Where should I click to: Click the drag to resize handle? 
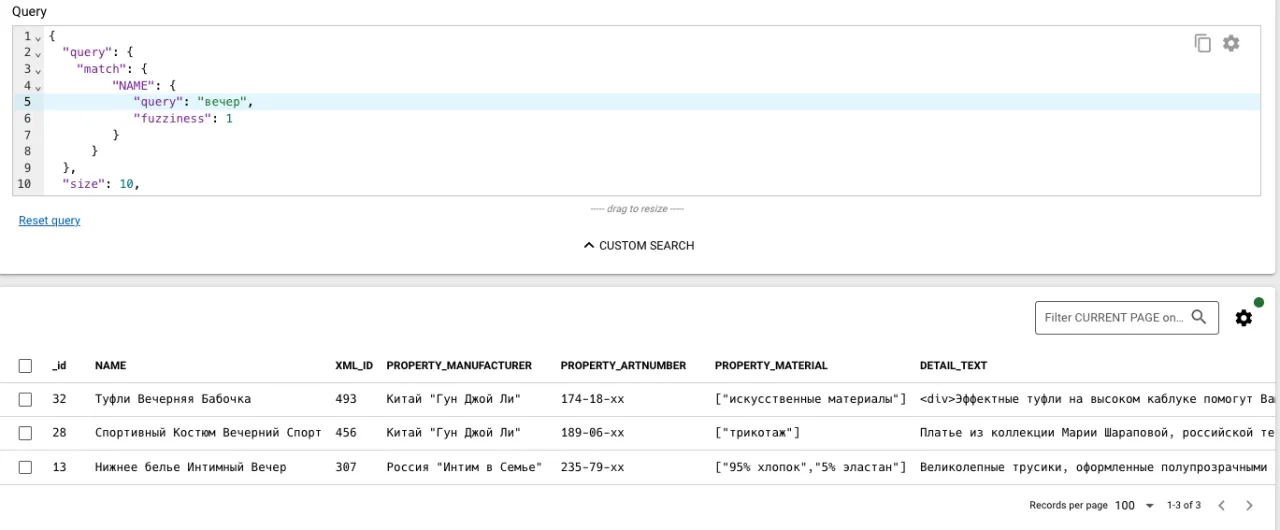tap(636, 209)
